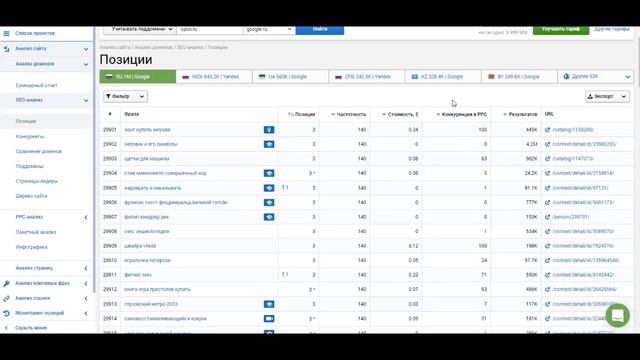The height and width of the screenshot is (360, 640).
Task: Open keyword phrase link in row 29912
Action: pos(157,289)
